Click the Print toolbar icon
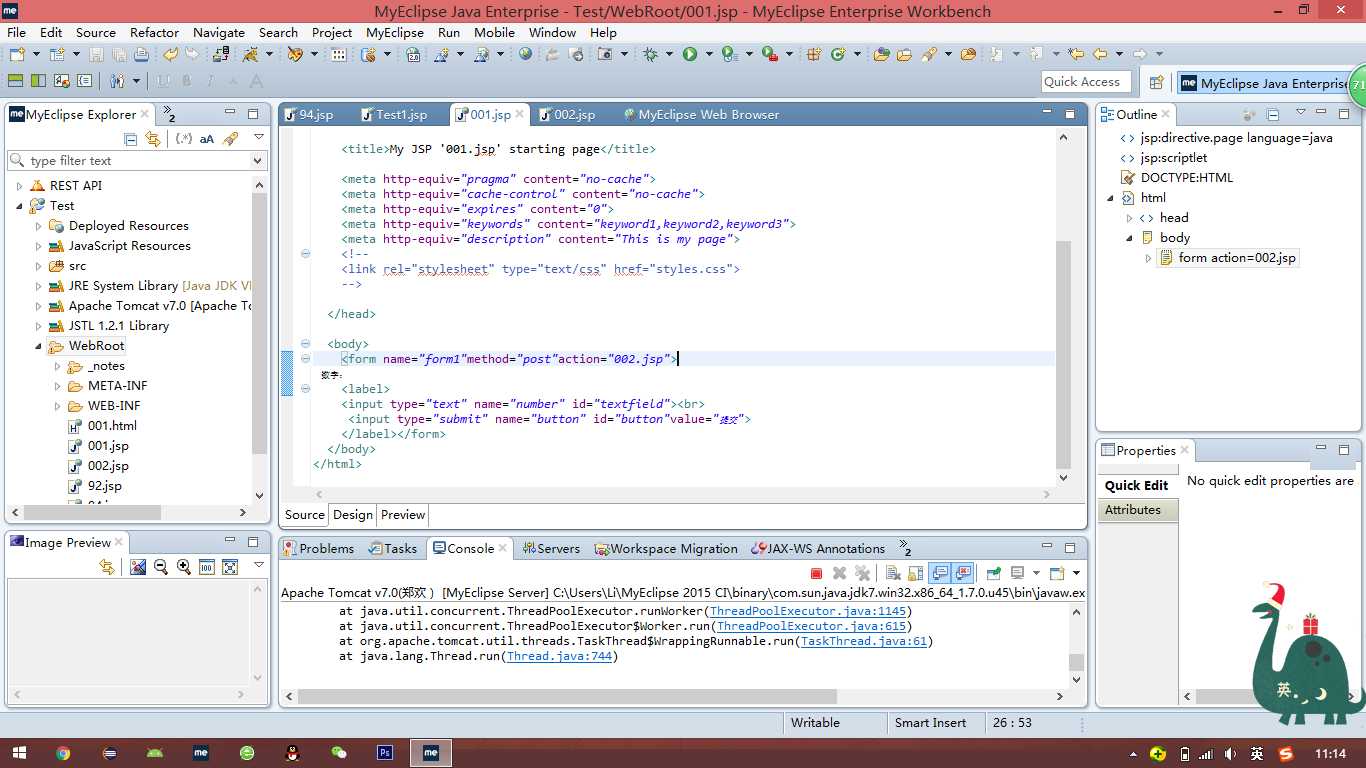Viewport: 1366px width, 768px height. point(141,54)
